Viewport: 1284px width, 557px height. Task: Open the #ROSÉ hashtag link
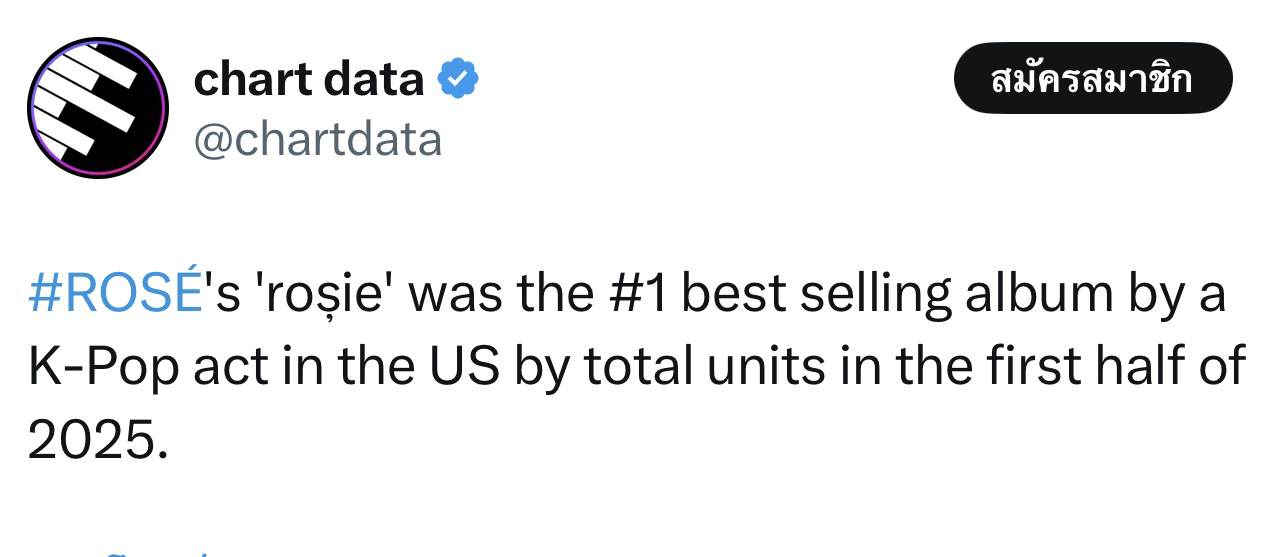[x=115, y=294]
